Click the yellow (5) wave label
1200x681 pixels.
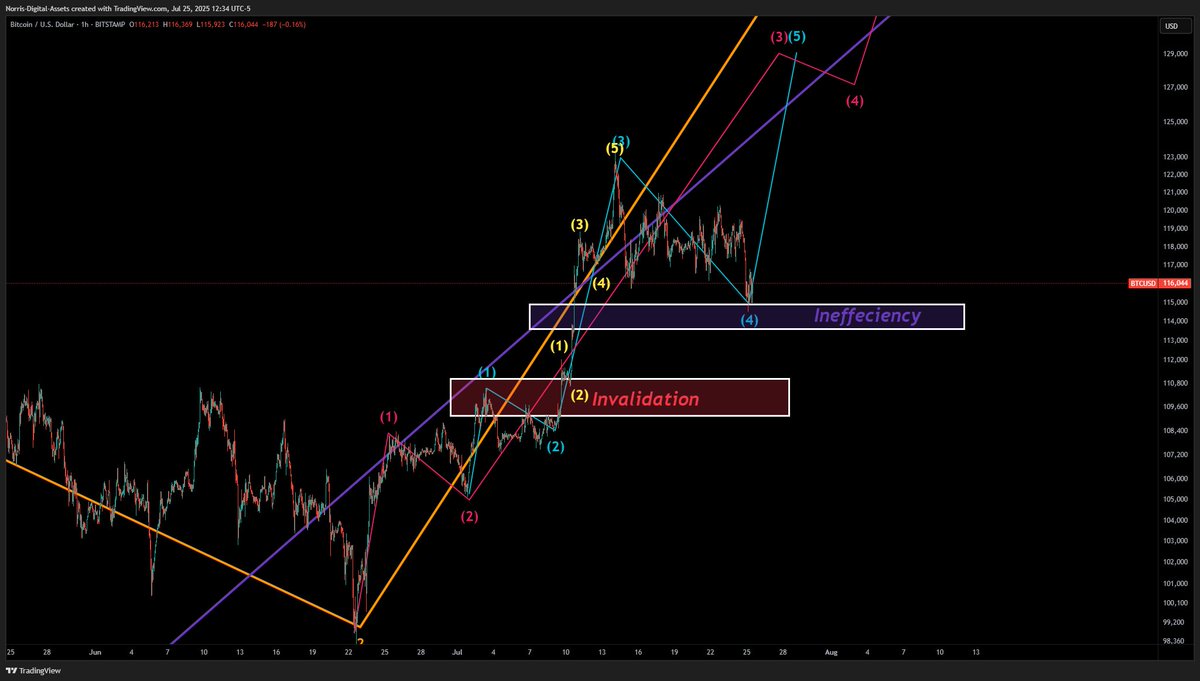pyautogui.click(x=615, y=149)
